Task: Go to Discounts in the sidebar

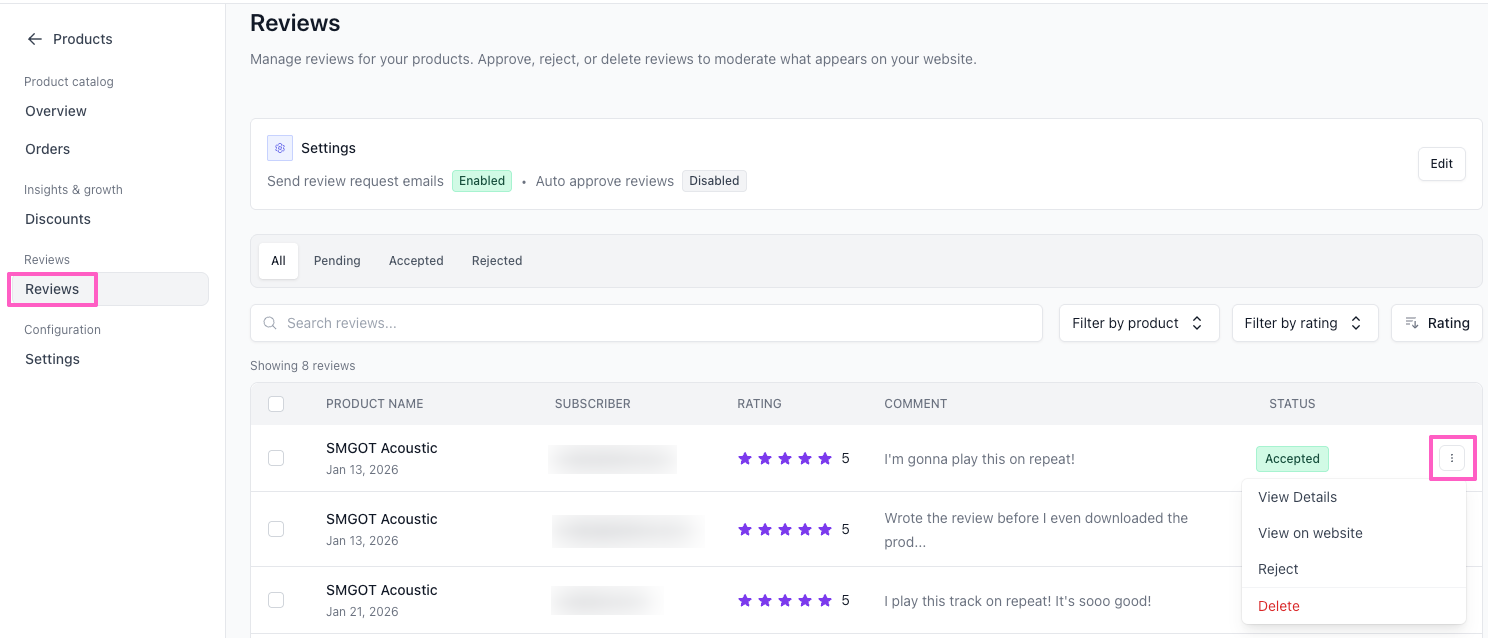Action: tap(58, 219)
